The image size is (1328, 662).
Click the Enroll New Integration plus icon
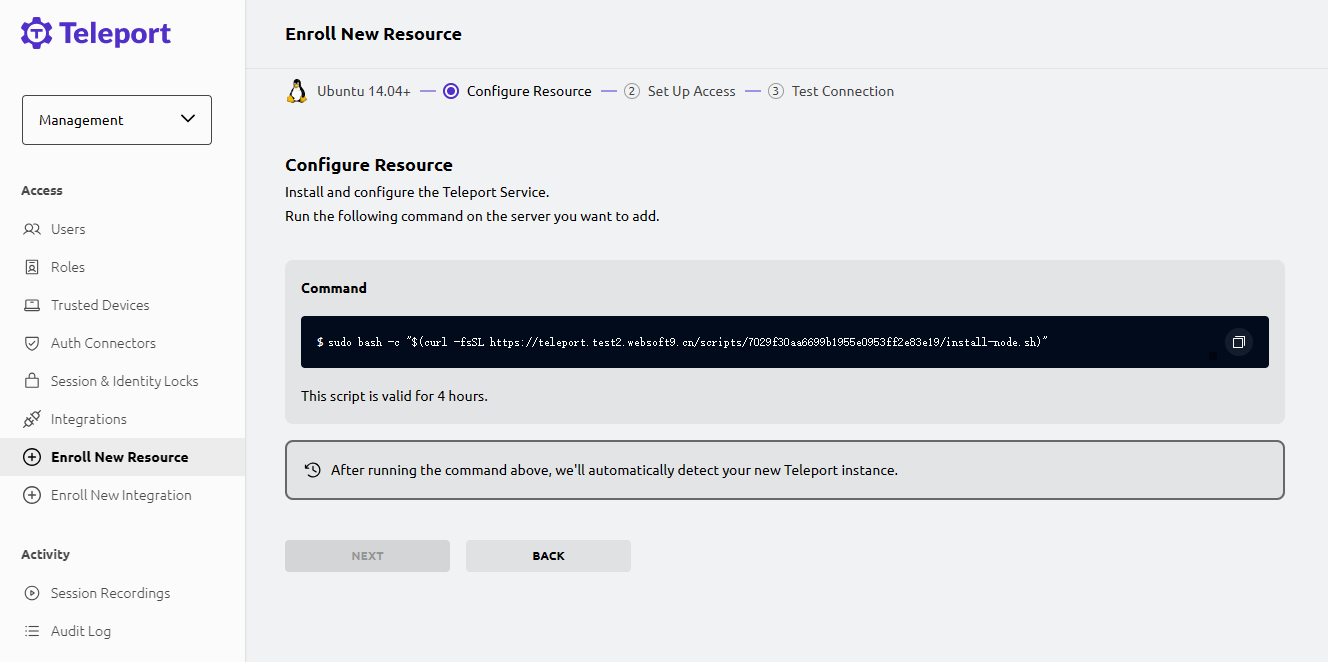tap(32, 495)
